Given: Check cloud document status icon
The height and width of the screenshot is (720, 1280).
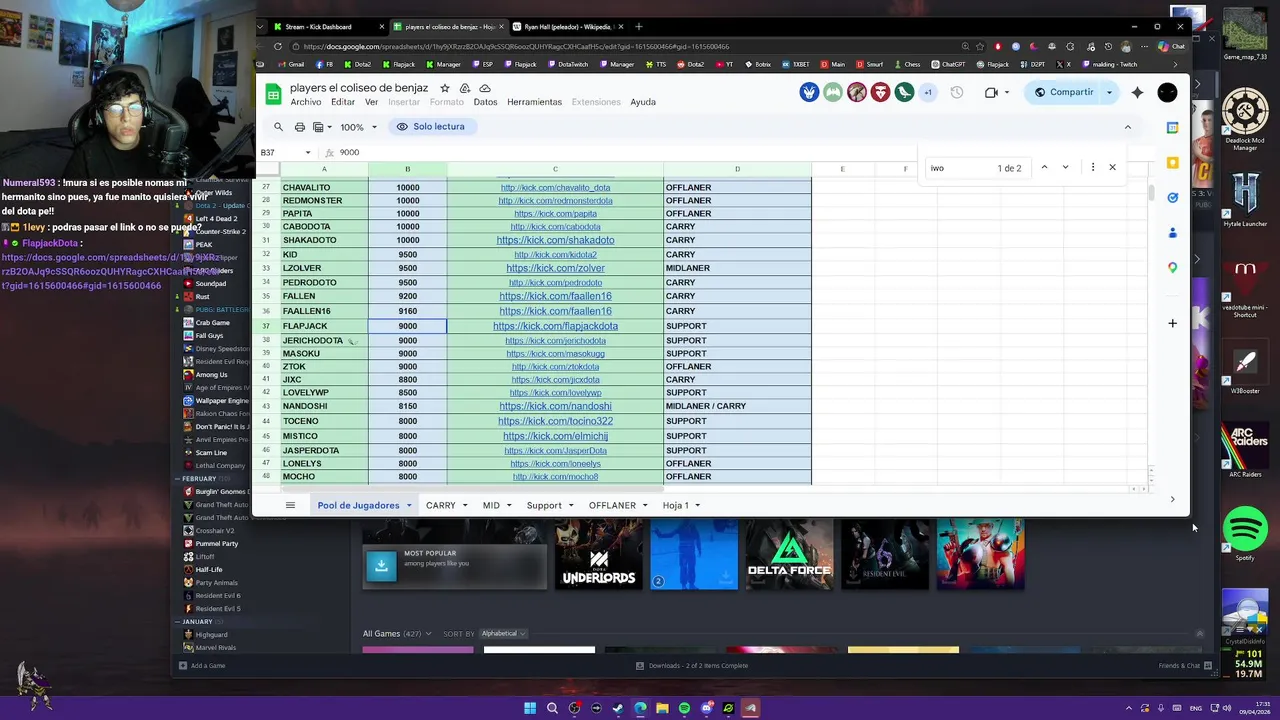Looking at the screenshot, I should click(485, 88).
